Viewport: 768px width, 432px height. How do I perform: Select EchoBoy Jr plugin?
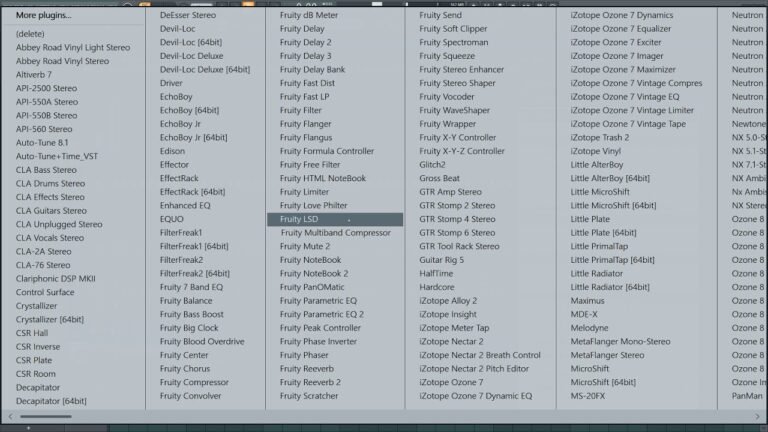point(180,124)
